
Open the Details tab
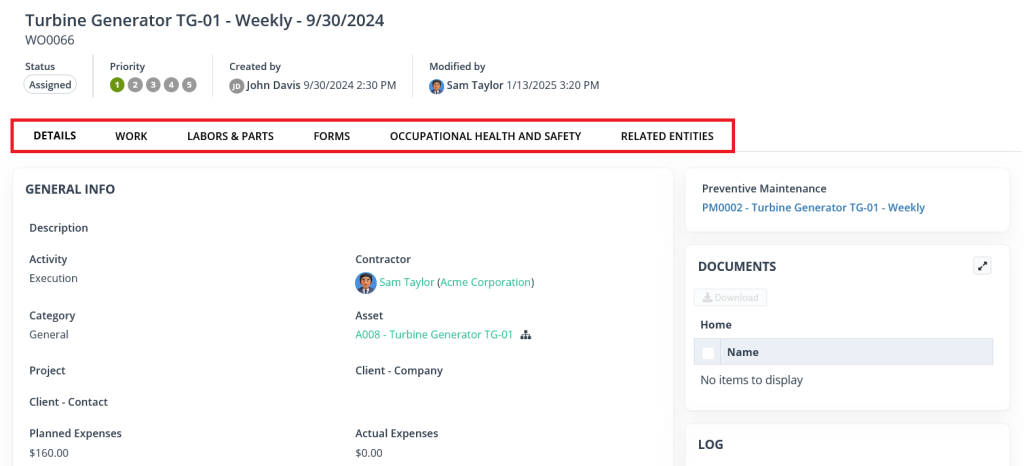pos(55,136)
